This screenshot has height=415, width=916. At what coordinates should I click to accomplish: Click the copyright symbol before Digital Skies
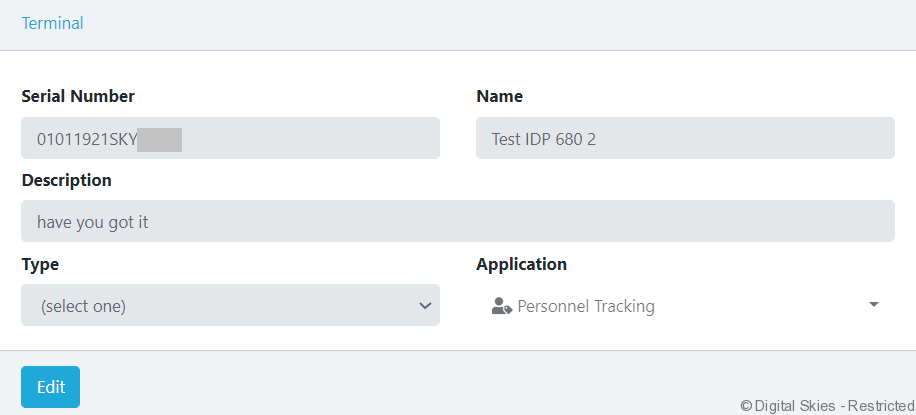point(746,405)
